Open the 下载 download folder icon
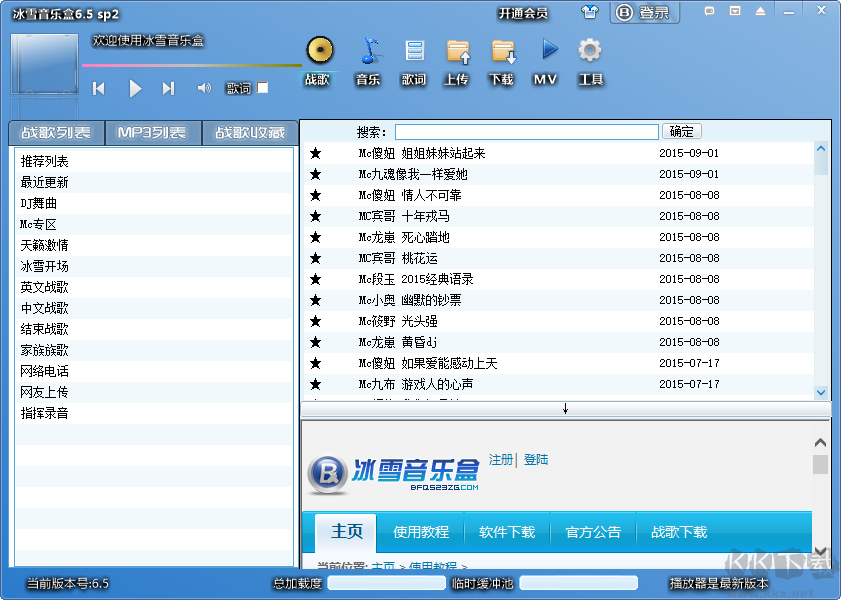This screenshot has height=600, width=841. click(x=502, y=51)
